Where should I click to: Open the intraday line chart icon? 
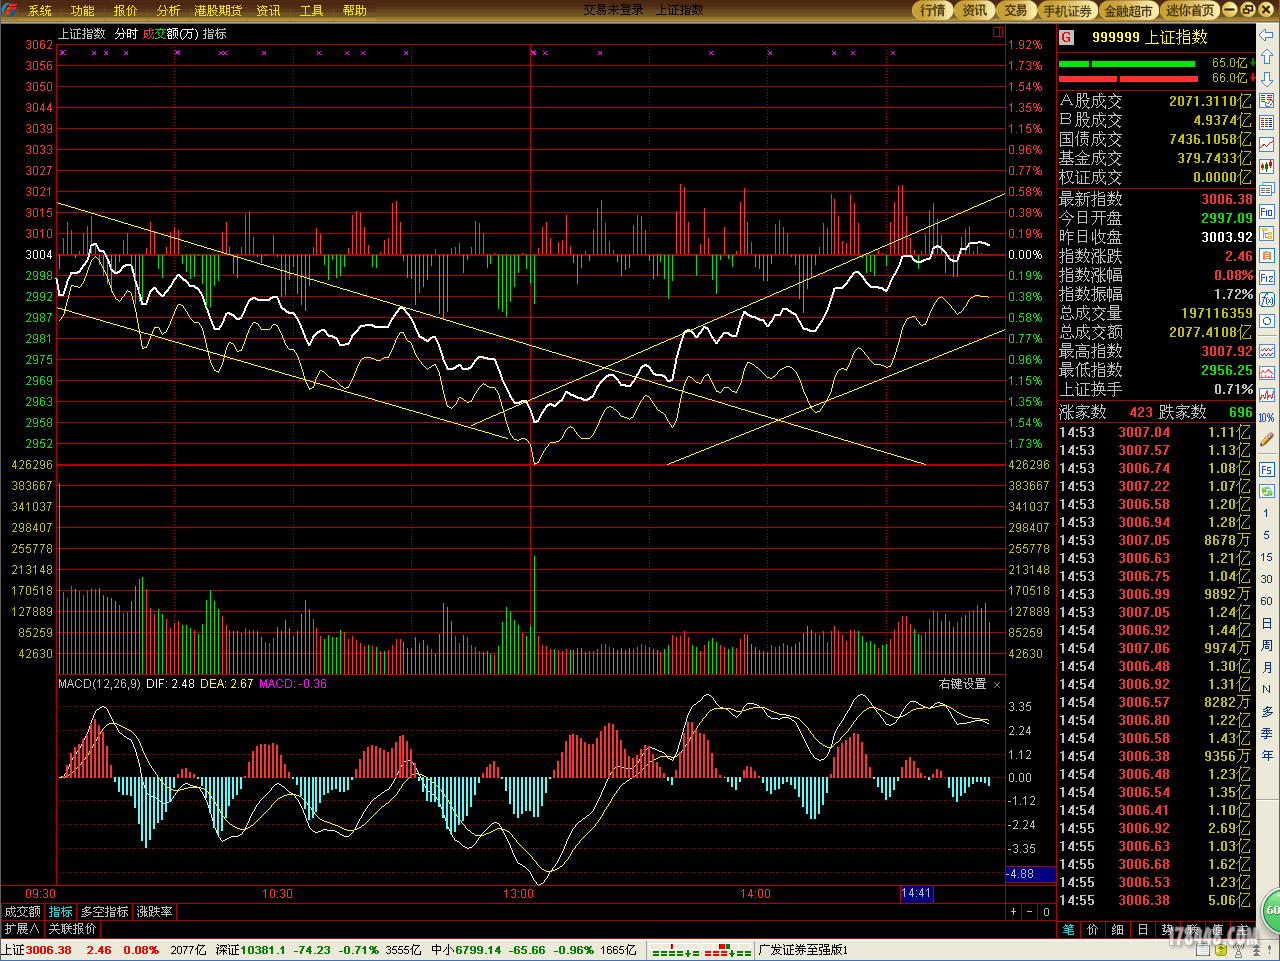1267,145
